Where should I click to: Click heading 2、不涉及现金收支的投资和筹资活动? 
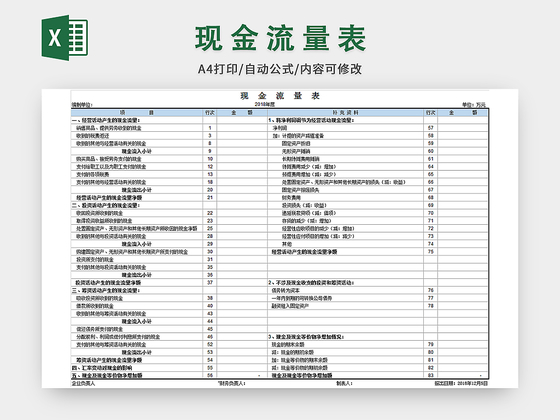[x=311, y=283]
